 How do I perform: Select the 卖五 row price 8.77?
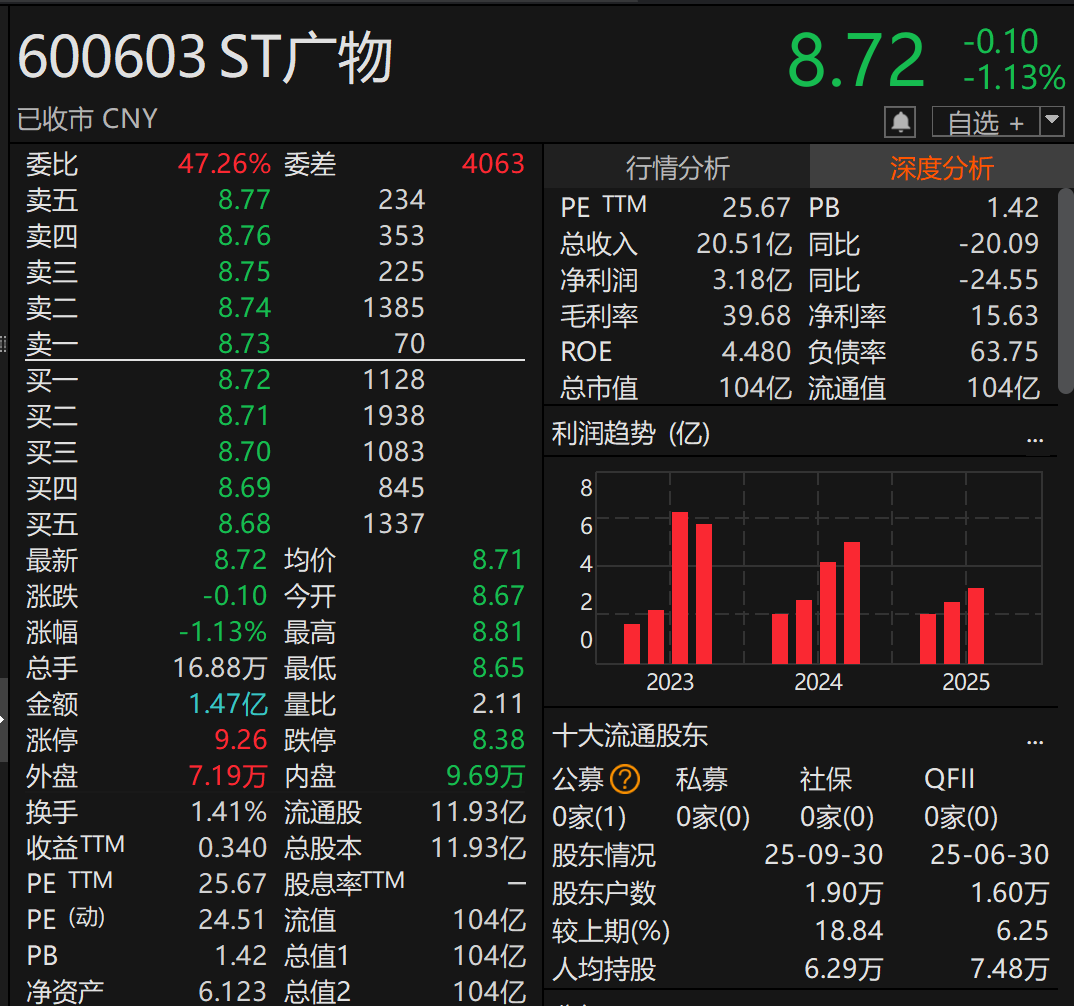(245, 200)
